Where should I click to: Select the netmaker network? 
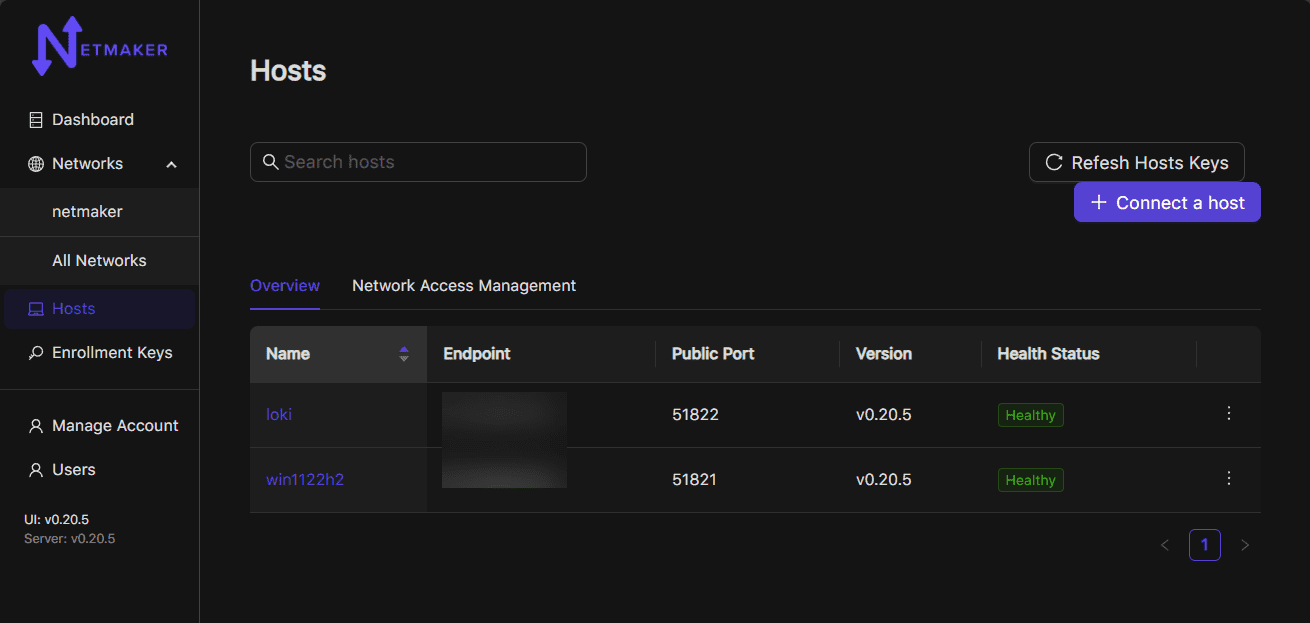pos(87,212)
